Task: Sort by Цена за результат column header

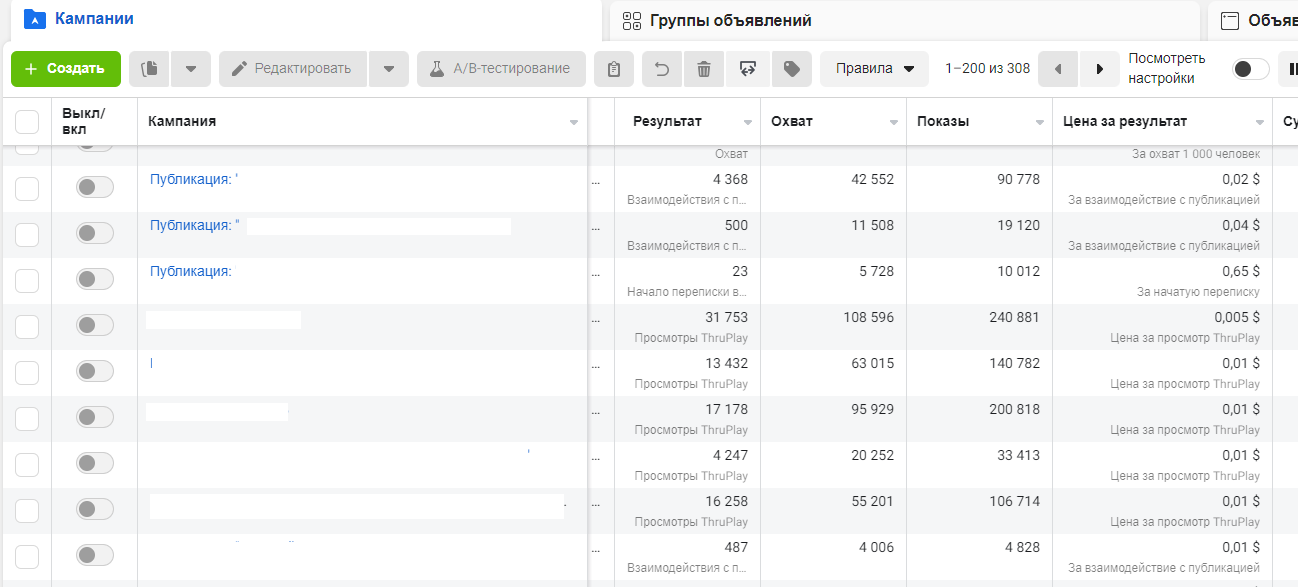Action: [x=1126, y=122]
